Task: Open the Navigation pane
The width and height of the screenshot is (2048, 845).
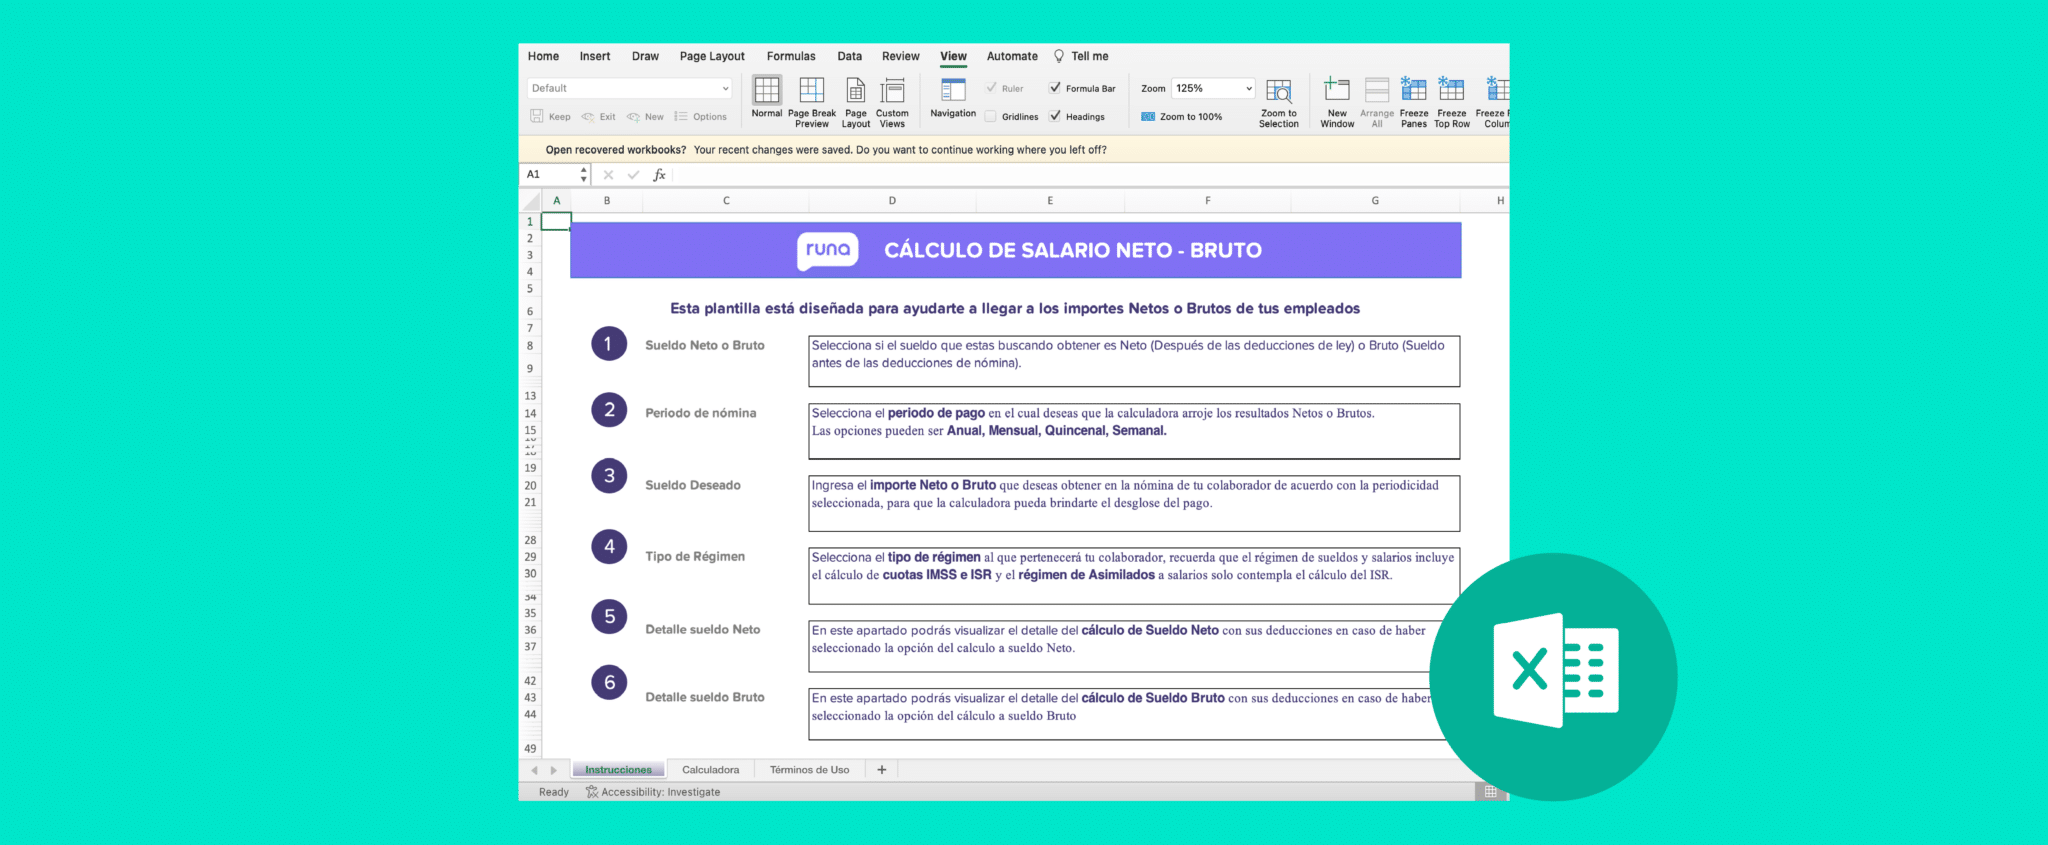Action: [953, 91]
